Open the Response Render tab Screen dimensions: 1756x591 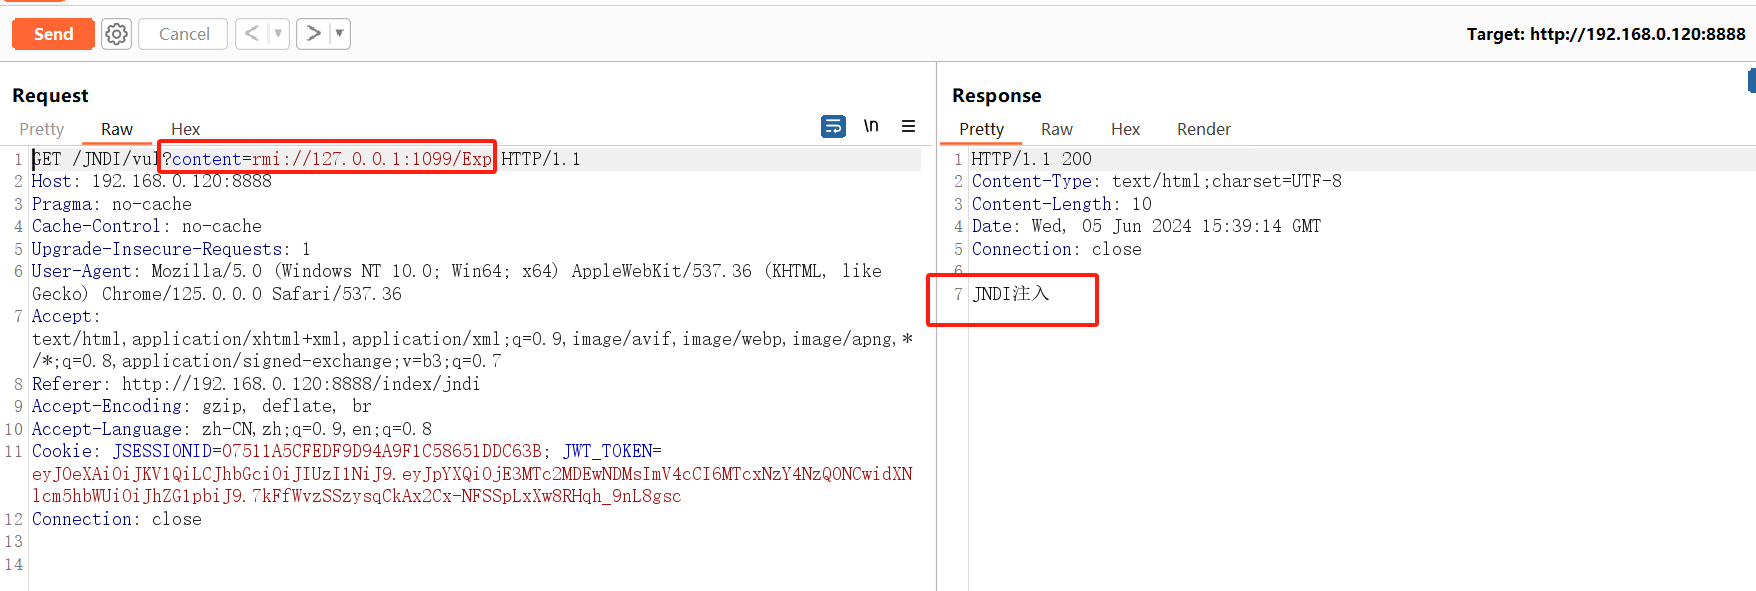(1204, 129)
